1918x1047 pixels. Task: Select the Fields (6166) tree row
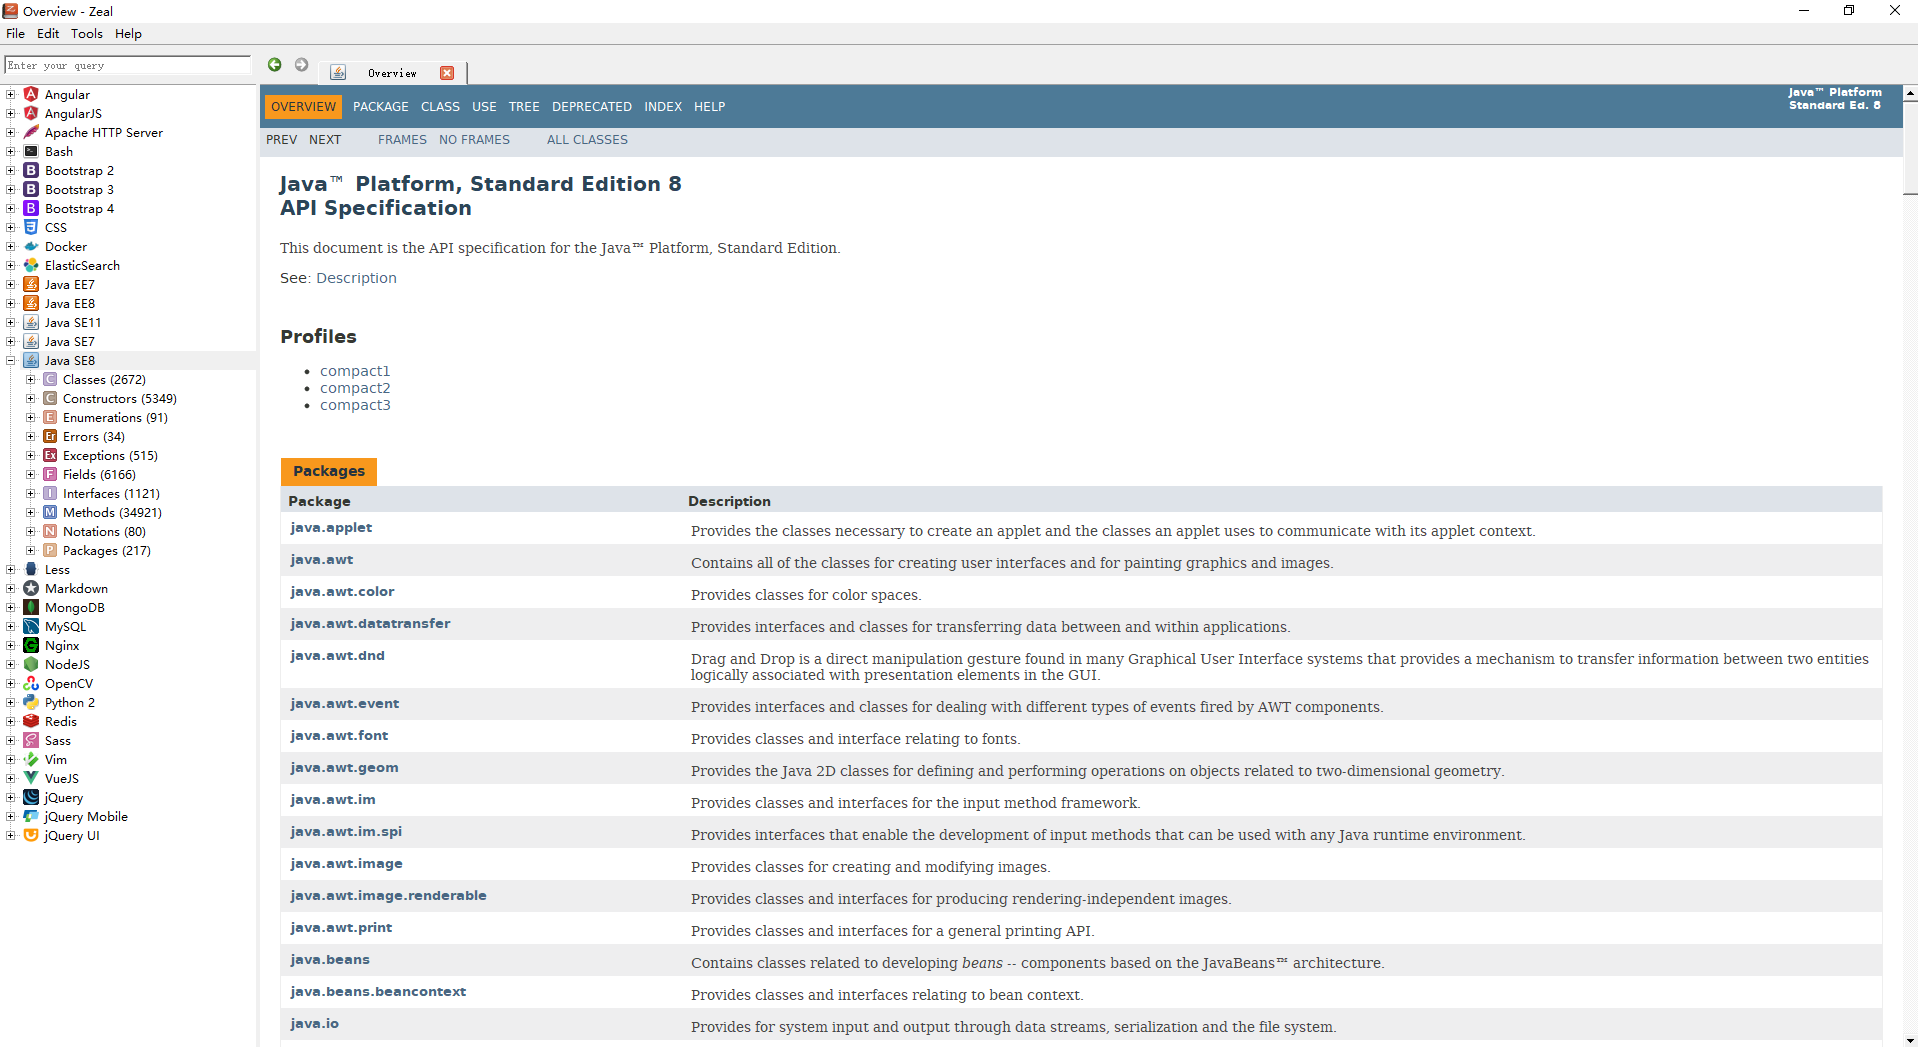pos(99,475)
